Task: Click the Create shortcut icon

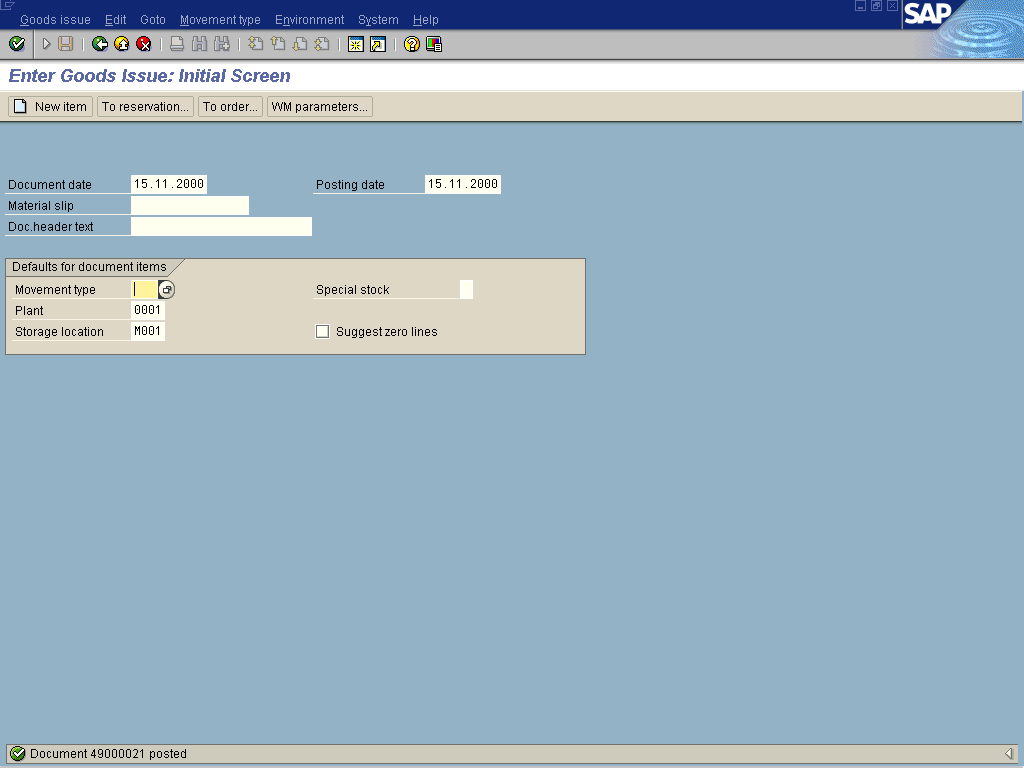Action: [377, 44]
